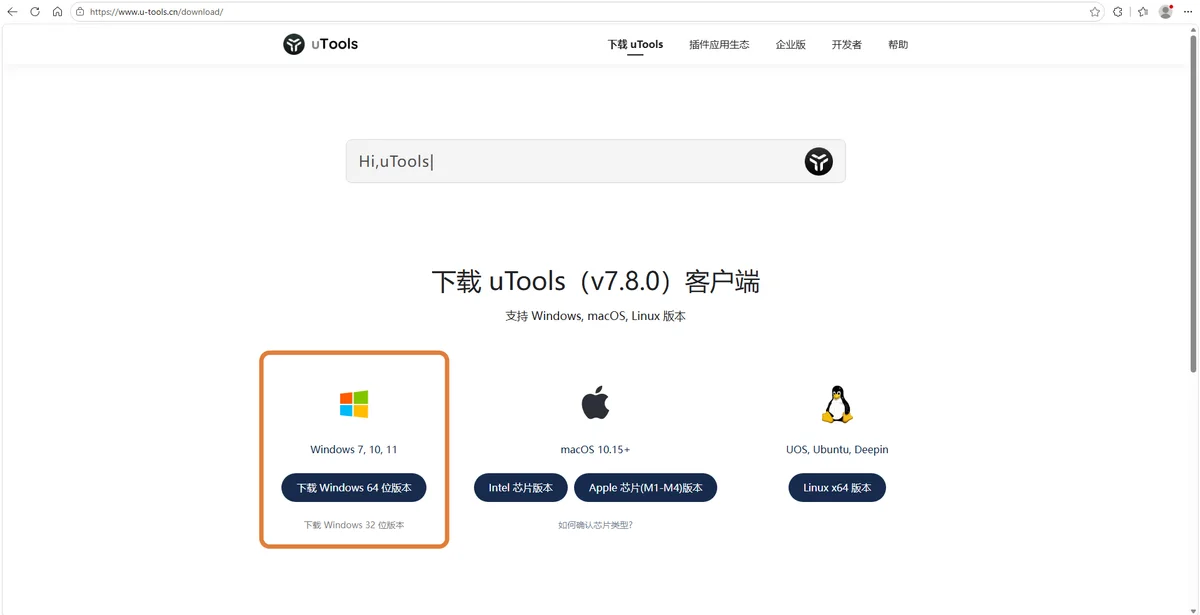The image size is (1200, 615).
Task: Open the 插件应用生态 nav item
Action: point(719,44)
